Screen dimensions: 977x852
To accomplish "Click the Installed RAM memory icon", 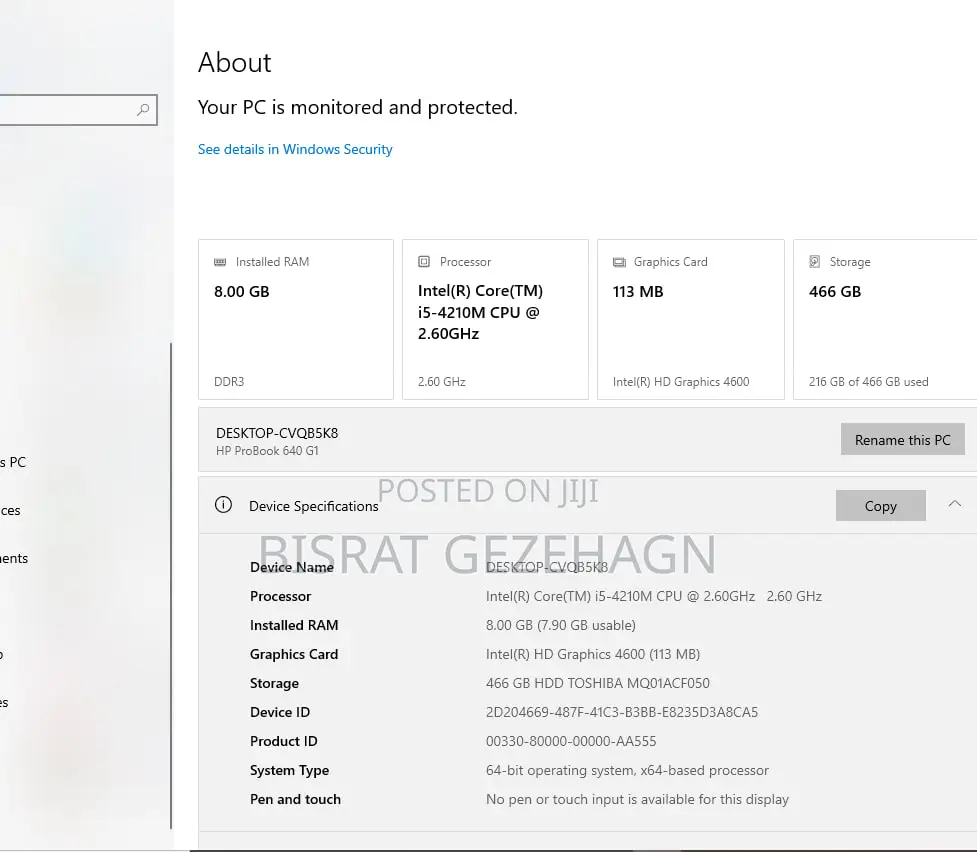I will (x=220, y=262).
